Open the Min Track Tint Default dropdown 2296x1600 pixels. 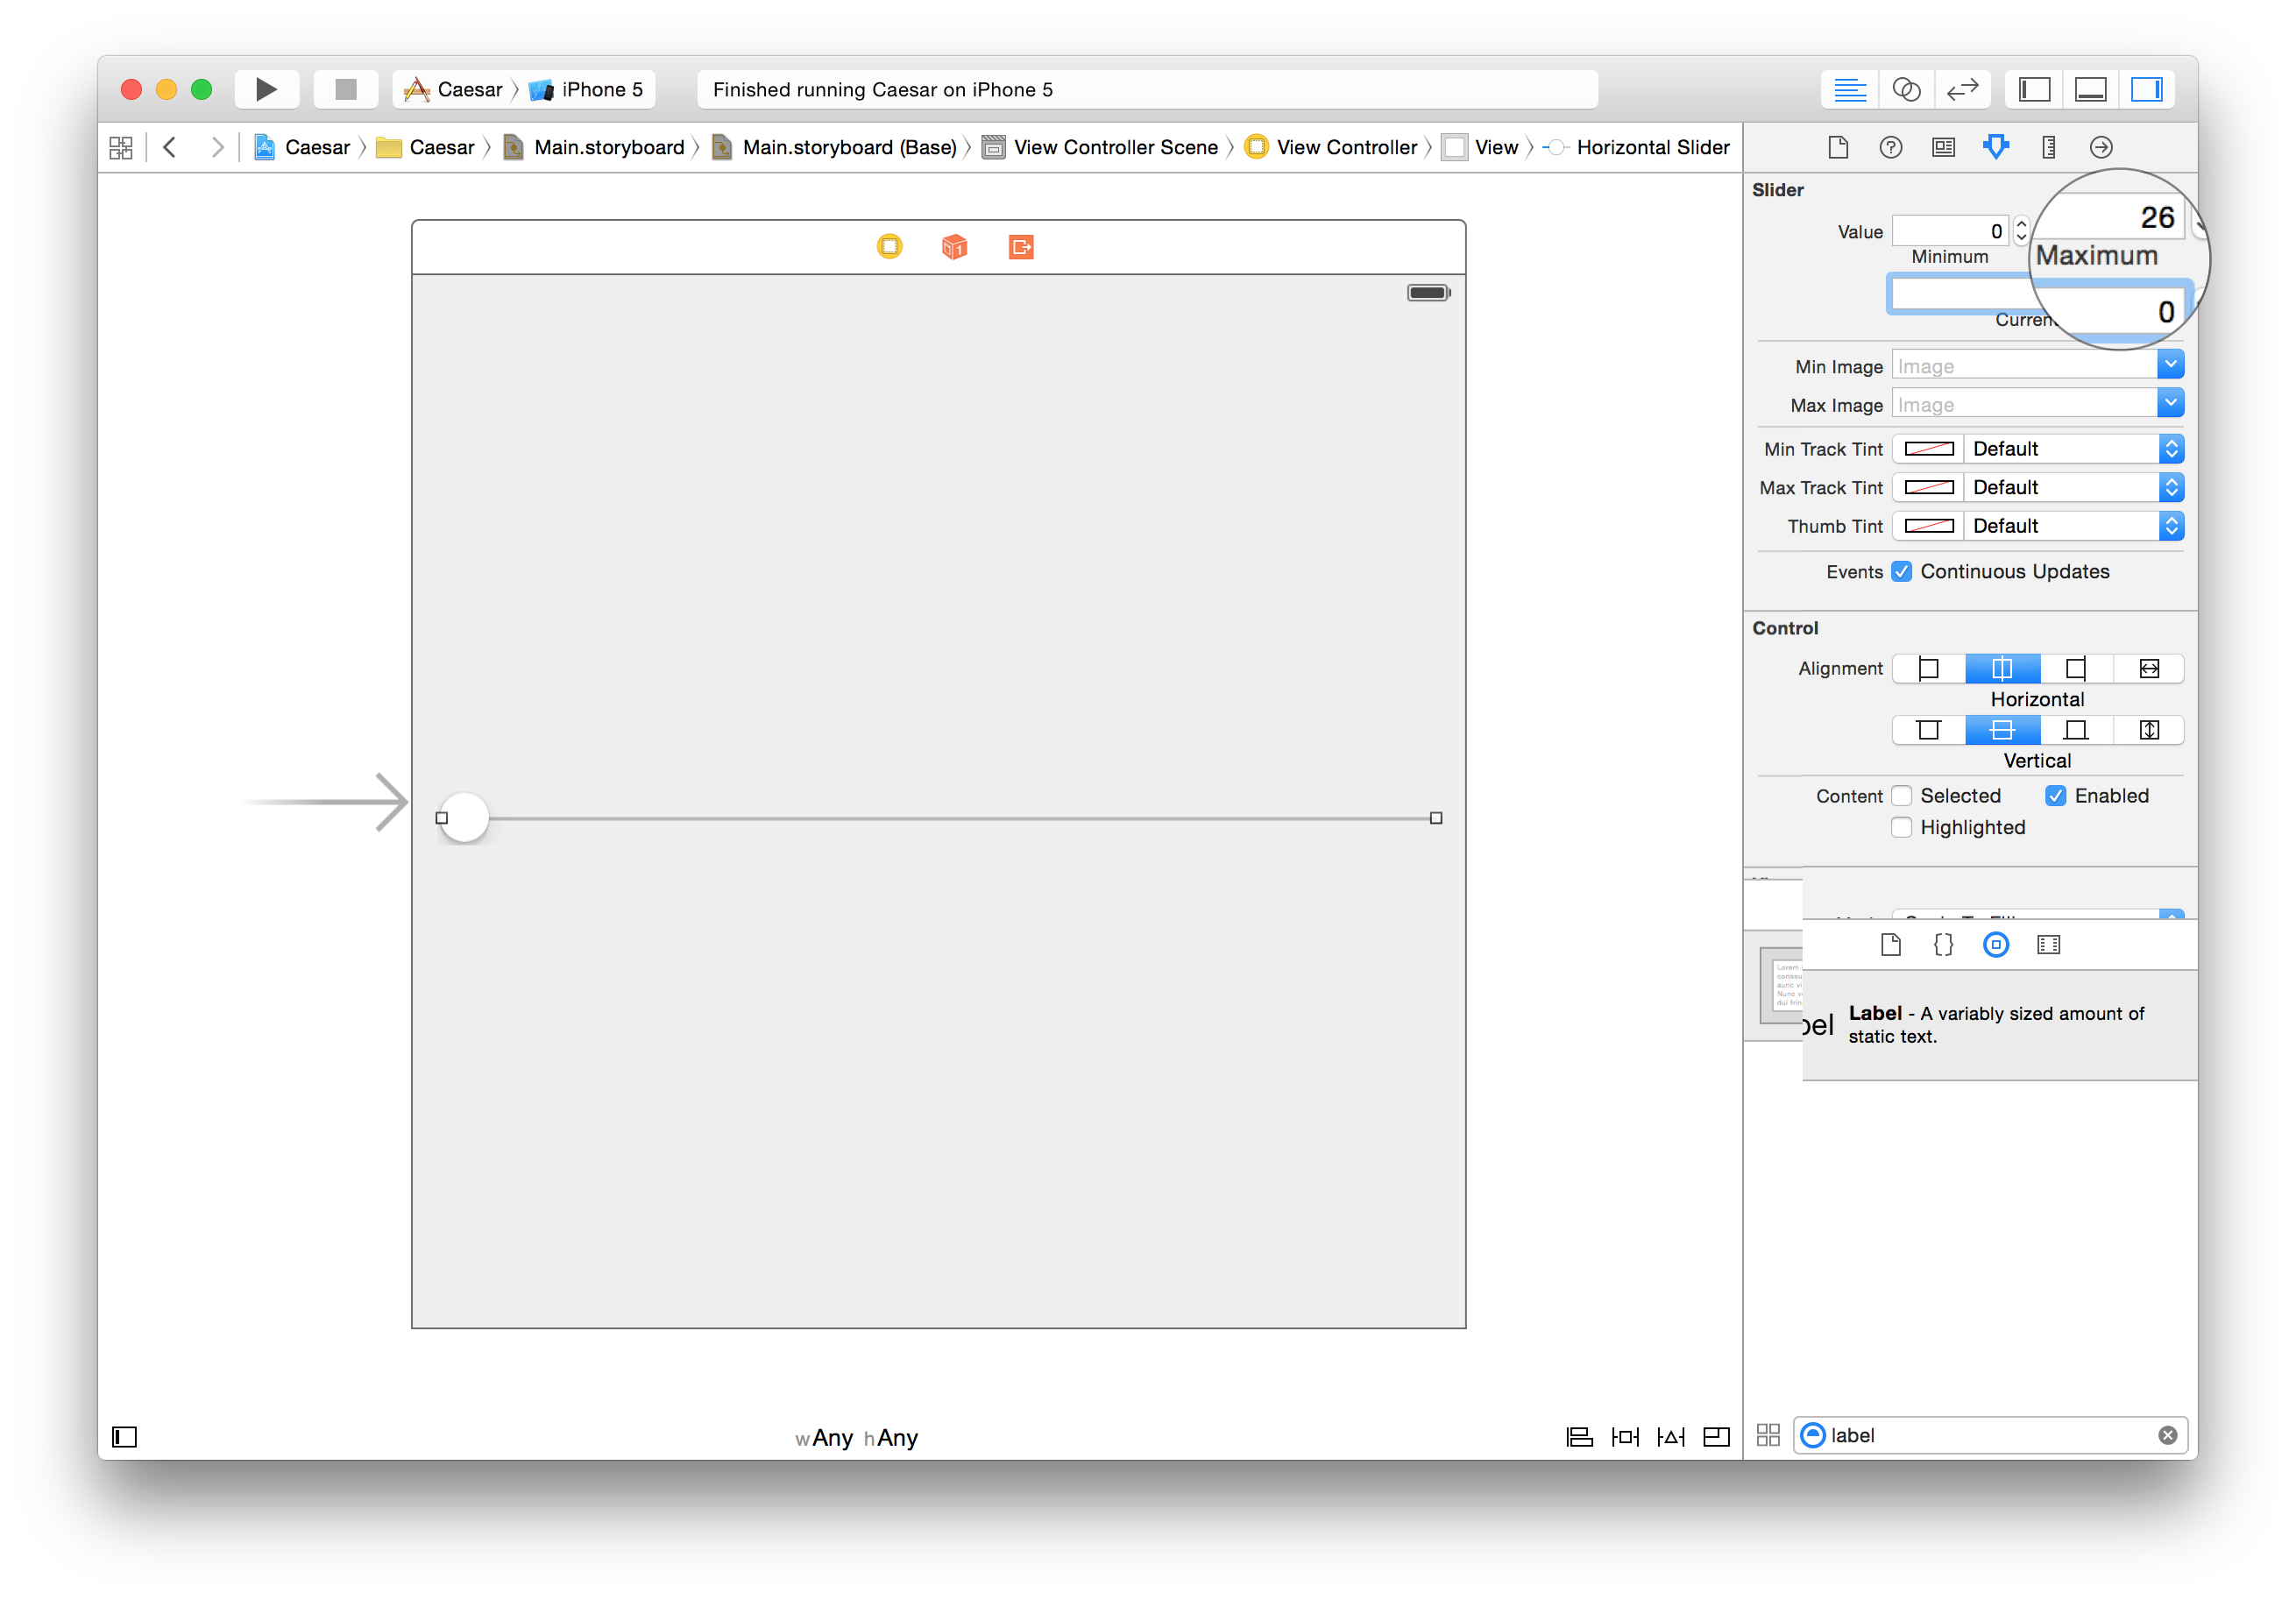(x=2074, y=449)
